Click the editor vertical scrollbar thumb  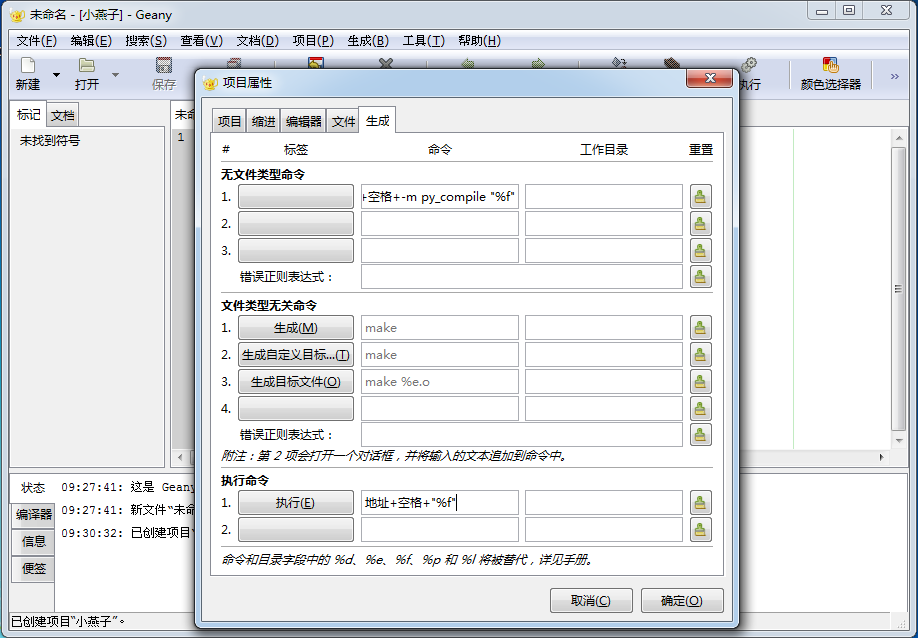898,289
